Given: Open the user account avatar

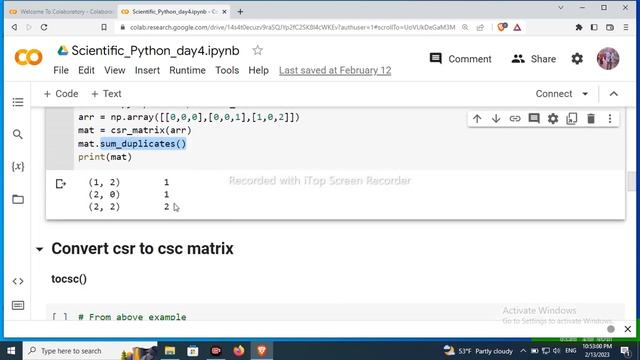Looking at the screenshot, I should (x=608, y=58).
